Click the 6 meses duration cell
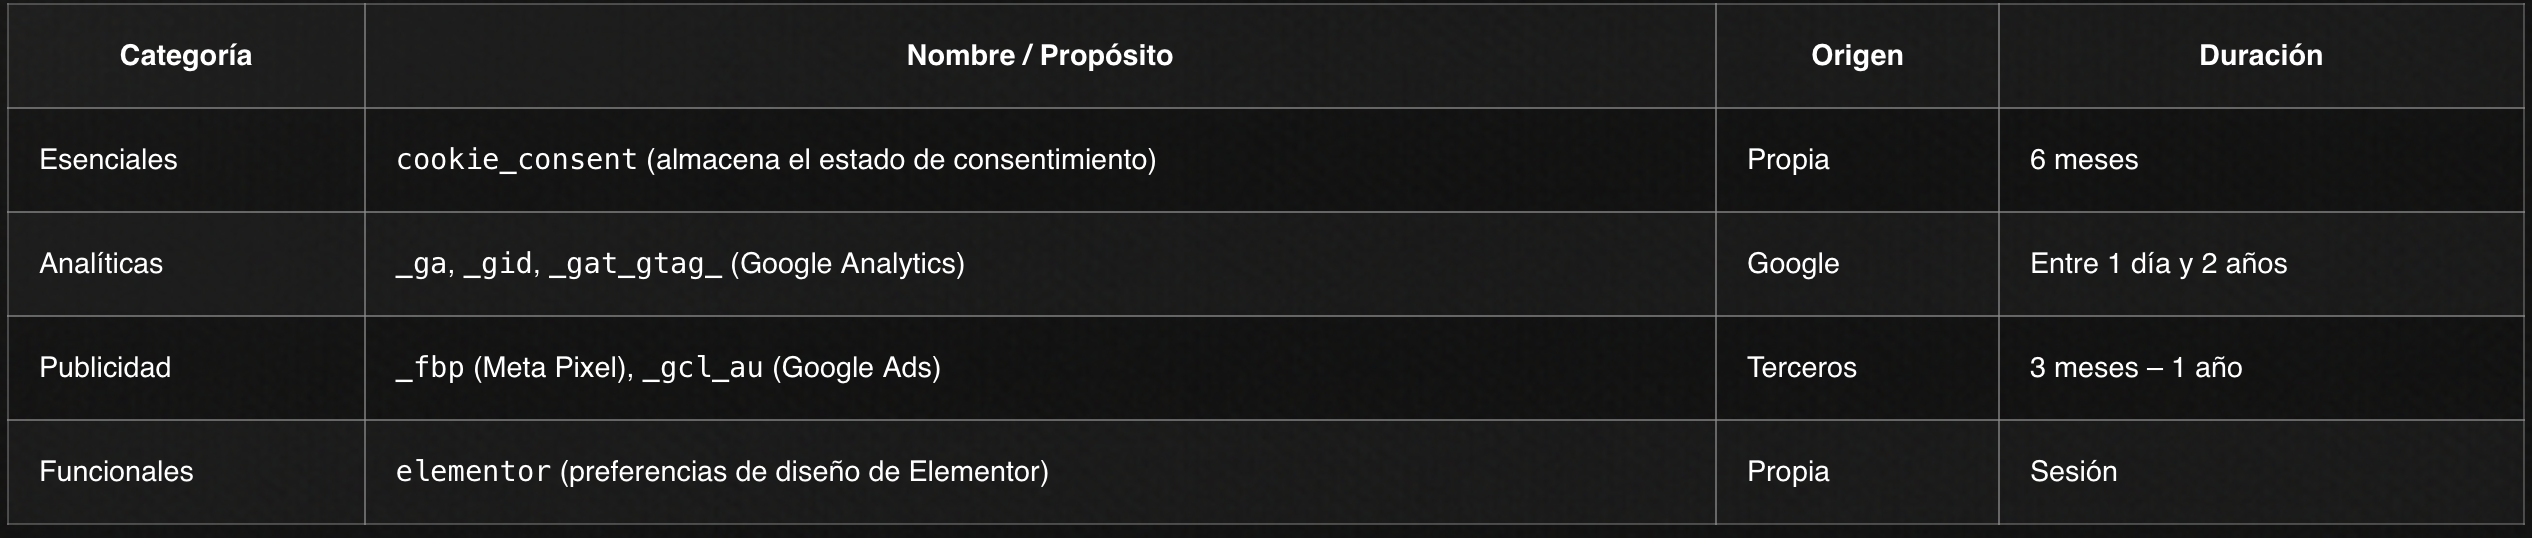Screen dimensions: 2532x538 pyautogui.click(x=2084, y=160)
